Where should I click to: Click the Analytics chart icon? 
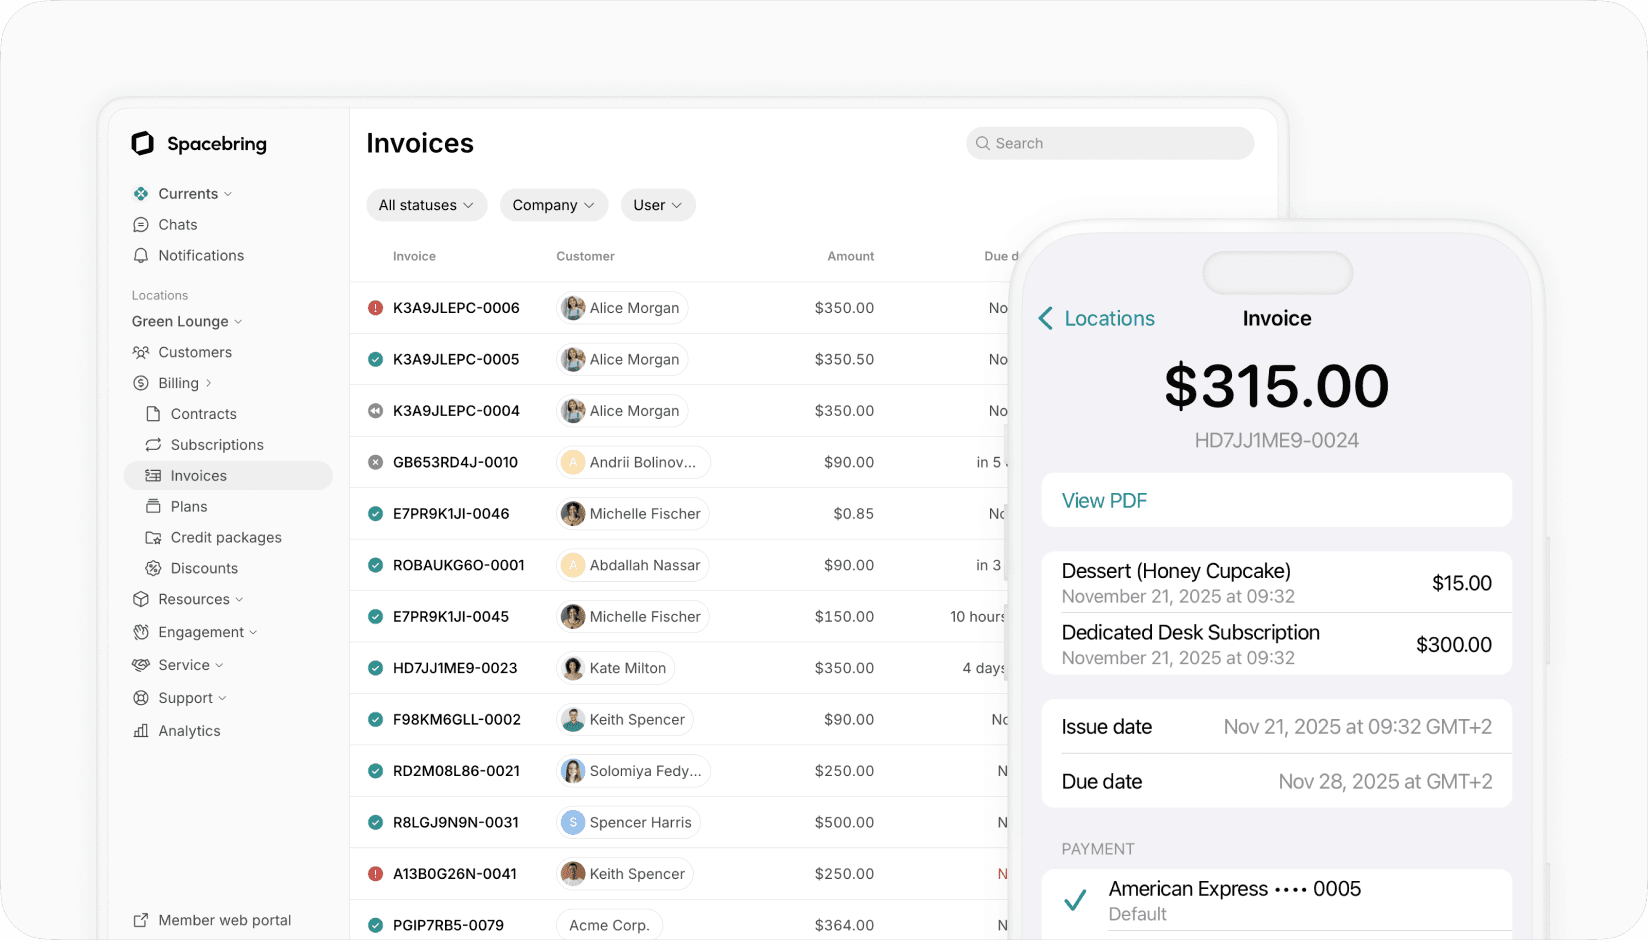pos(140,730)
